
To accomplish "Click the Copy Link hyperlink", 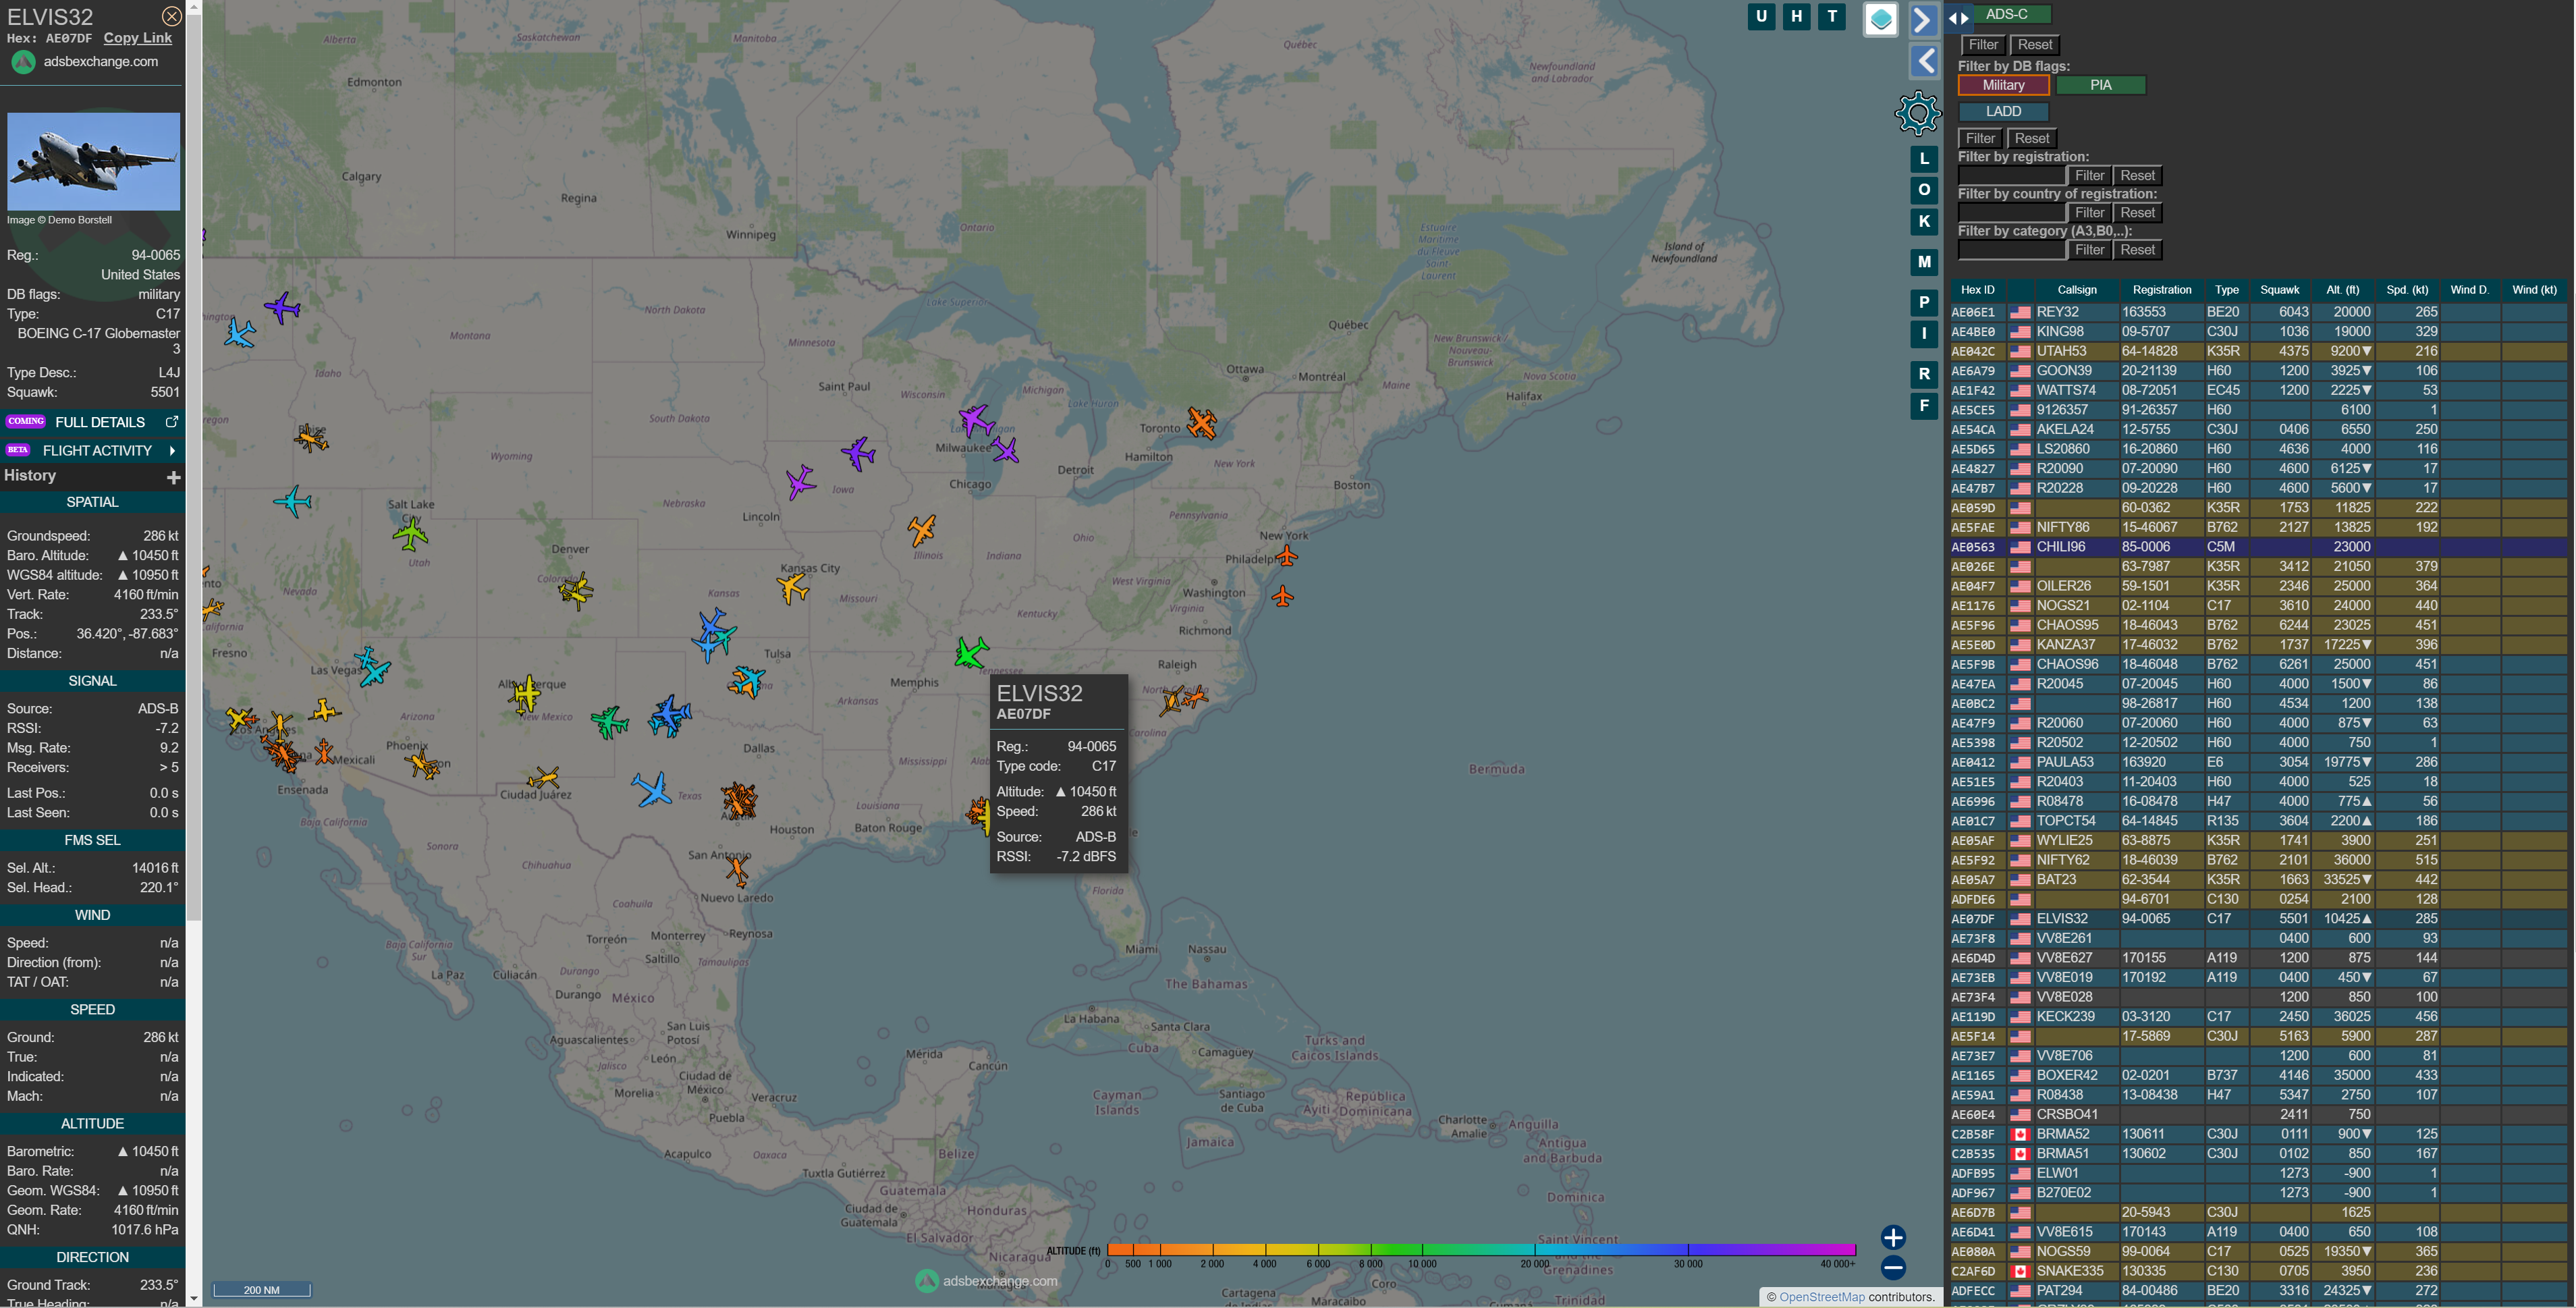I will pos(138,38).
